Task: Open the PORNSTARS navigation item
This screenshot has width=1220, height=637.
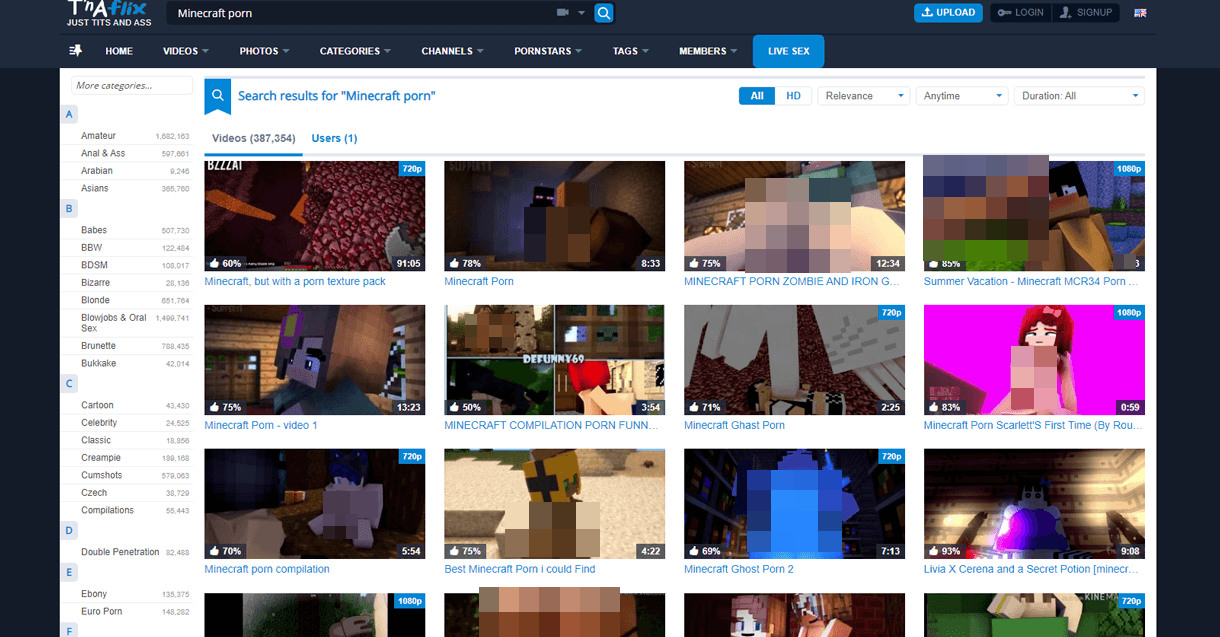Action: click(548, 51)
